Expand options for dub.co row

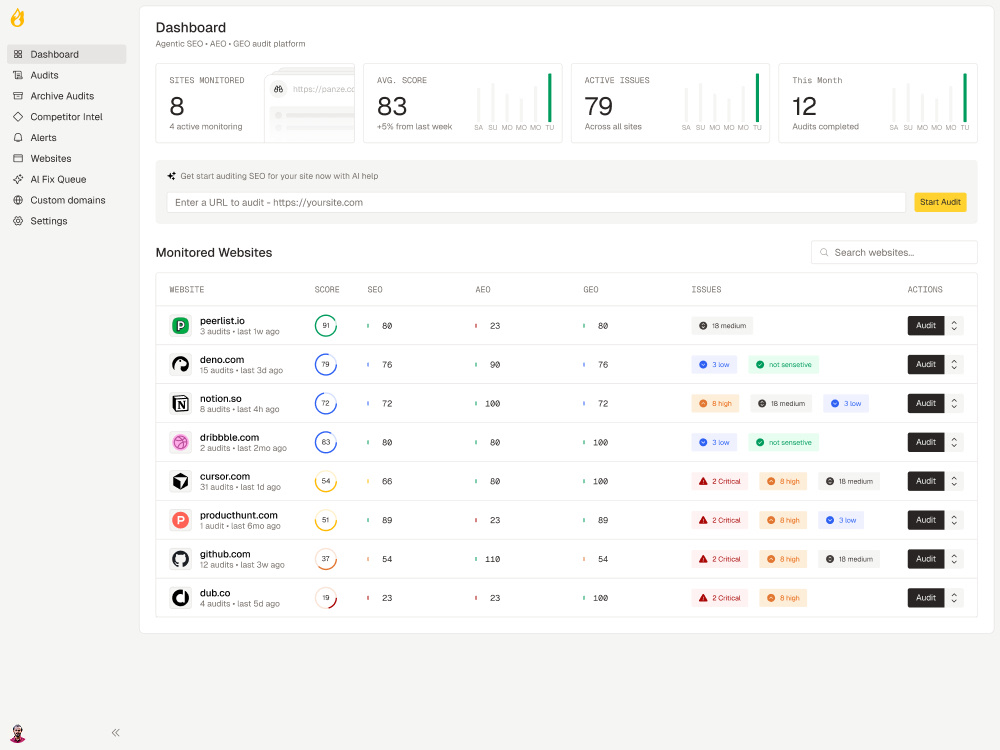click(954, 598)
